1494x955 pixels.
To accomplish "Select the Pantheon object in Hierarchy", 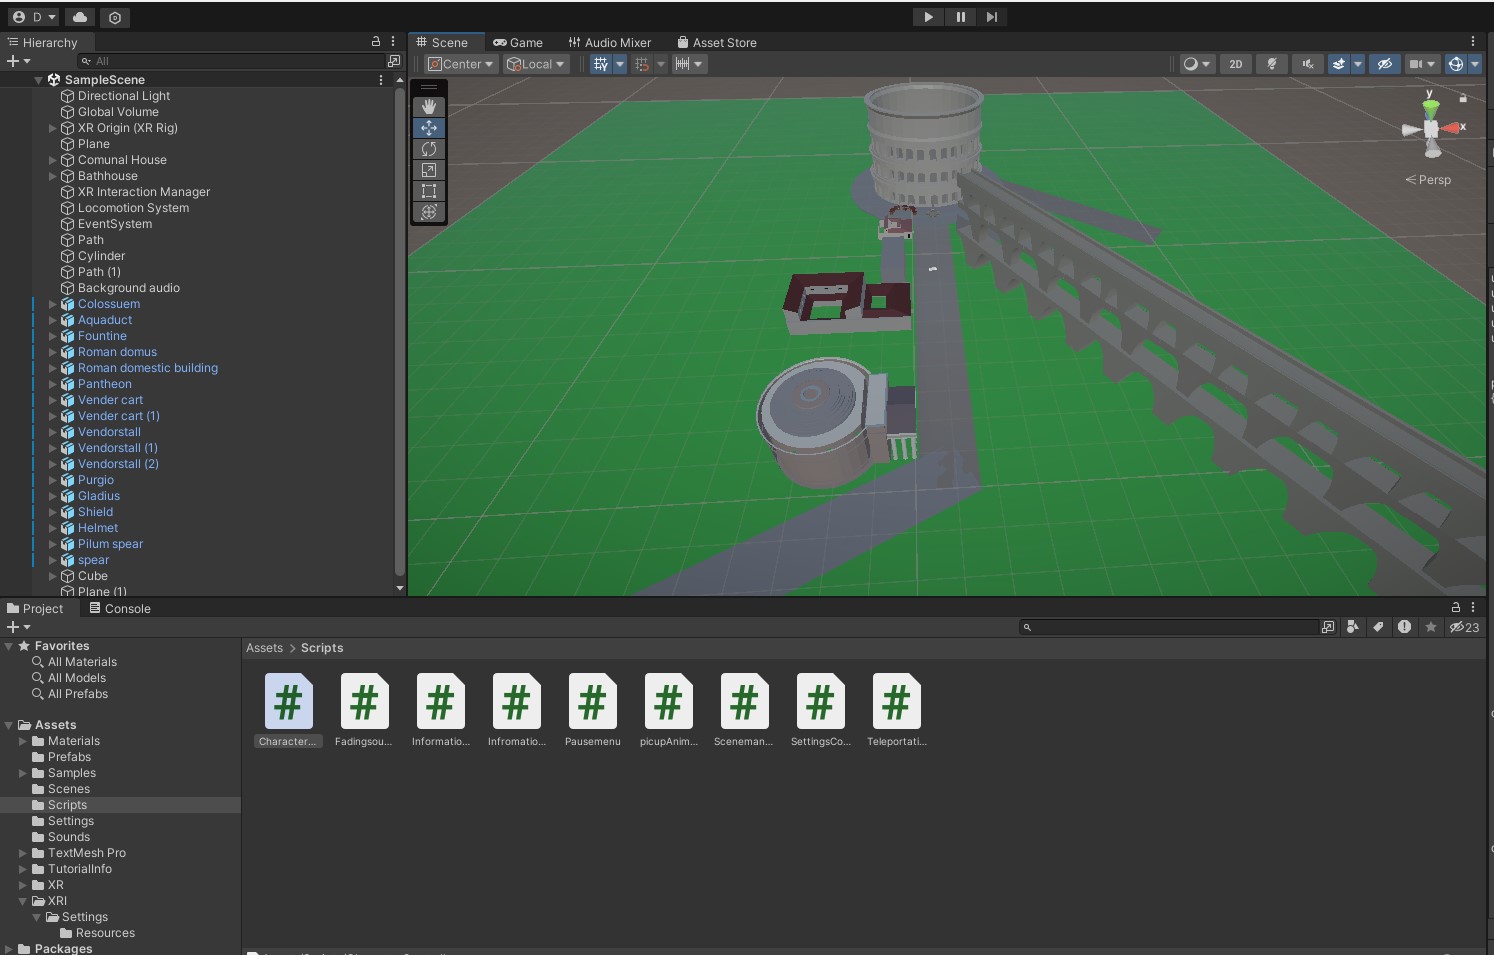I will coord(104,384).
